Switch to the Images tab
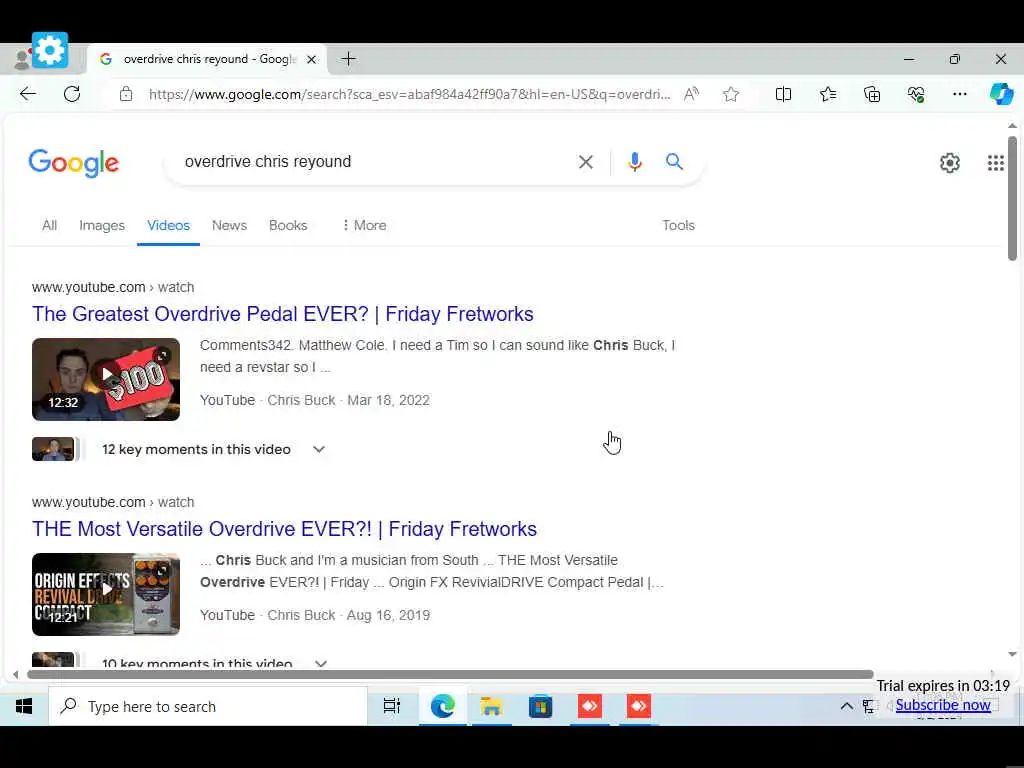Image resolution: width=1024 pixels, height=768 pixels. tap(102, 225)
